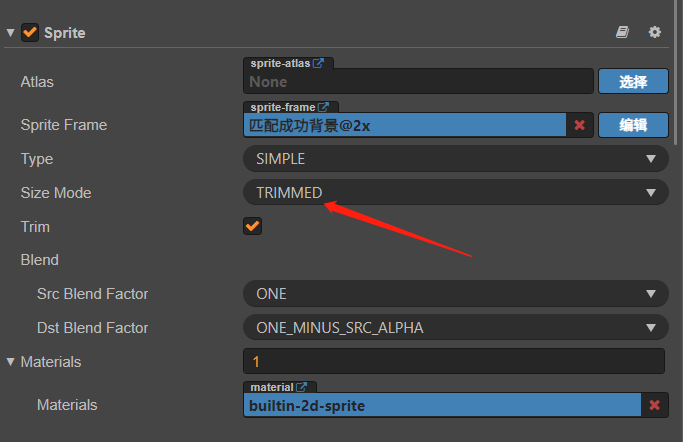The image size is (683, 442).
Task: Click the Sprite Frame asset field
Action: pyautogui.click(x=405, y=125)
